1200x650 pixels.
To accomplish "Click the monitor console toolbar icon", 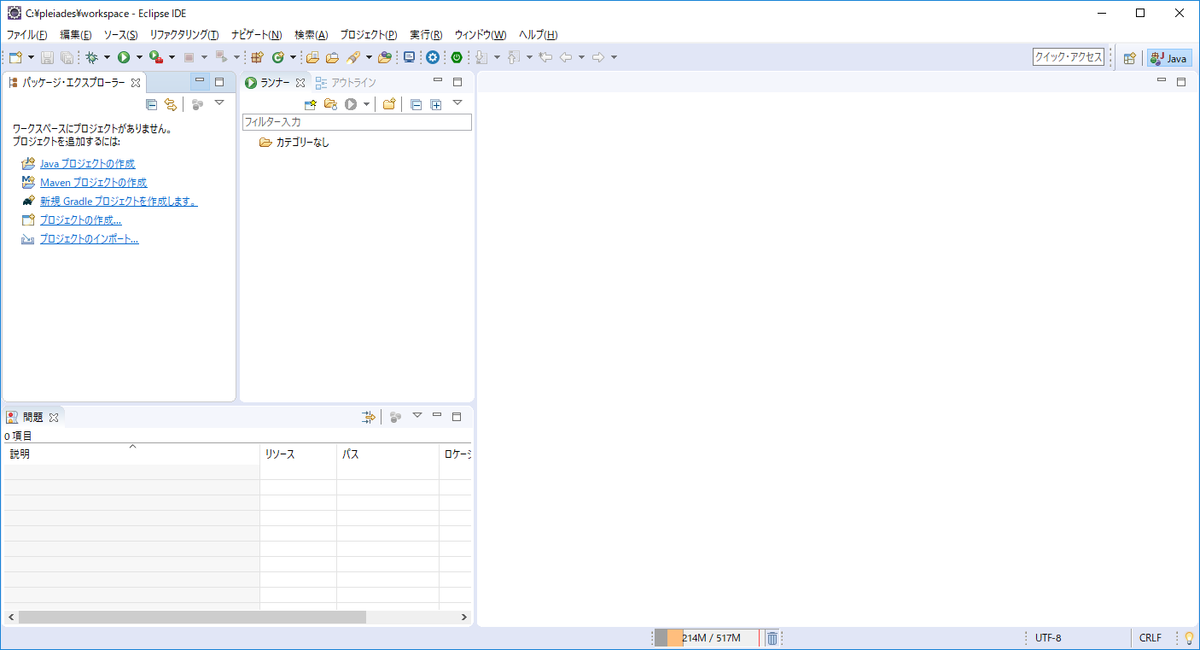I will pyautogui.click(x=409, y=57).
